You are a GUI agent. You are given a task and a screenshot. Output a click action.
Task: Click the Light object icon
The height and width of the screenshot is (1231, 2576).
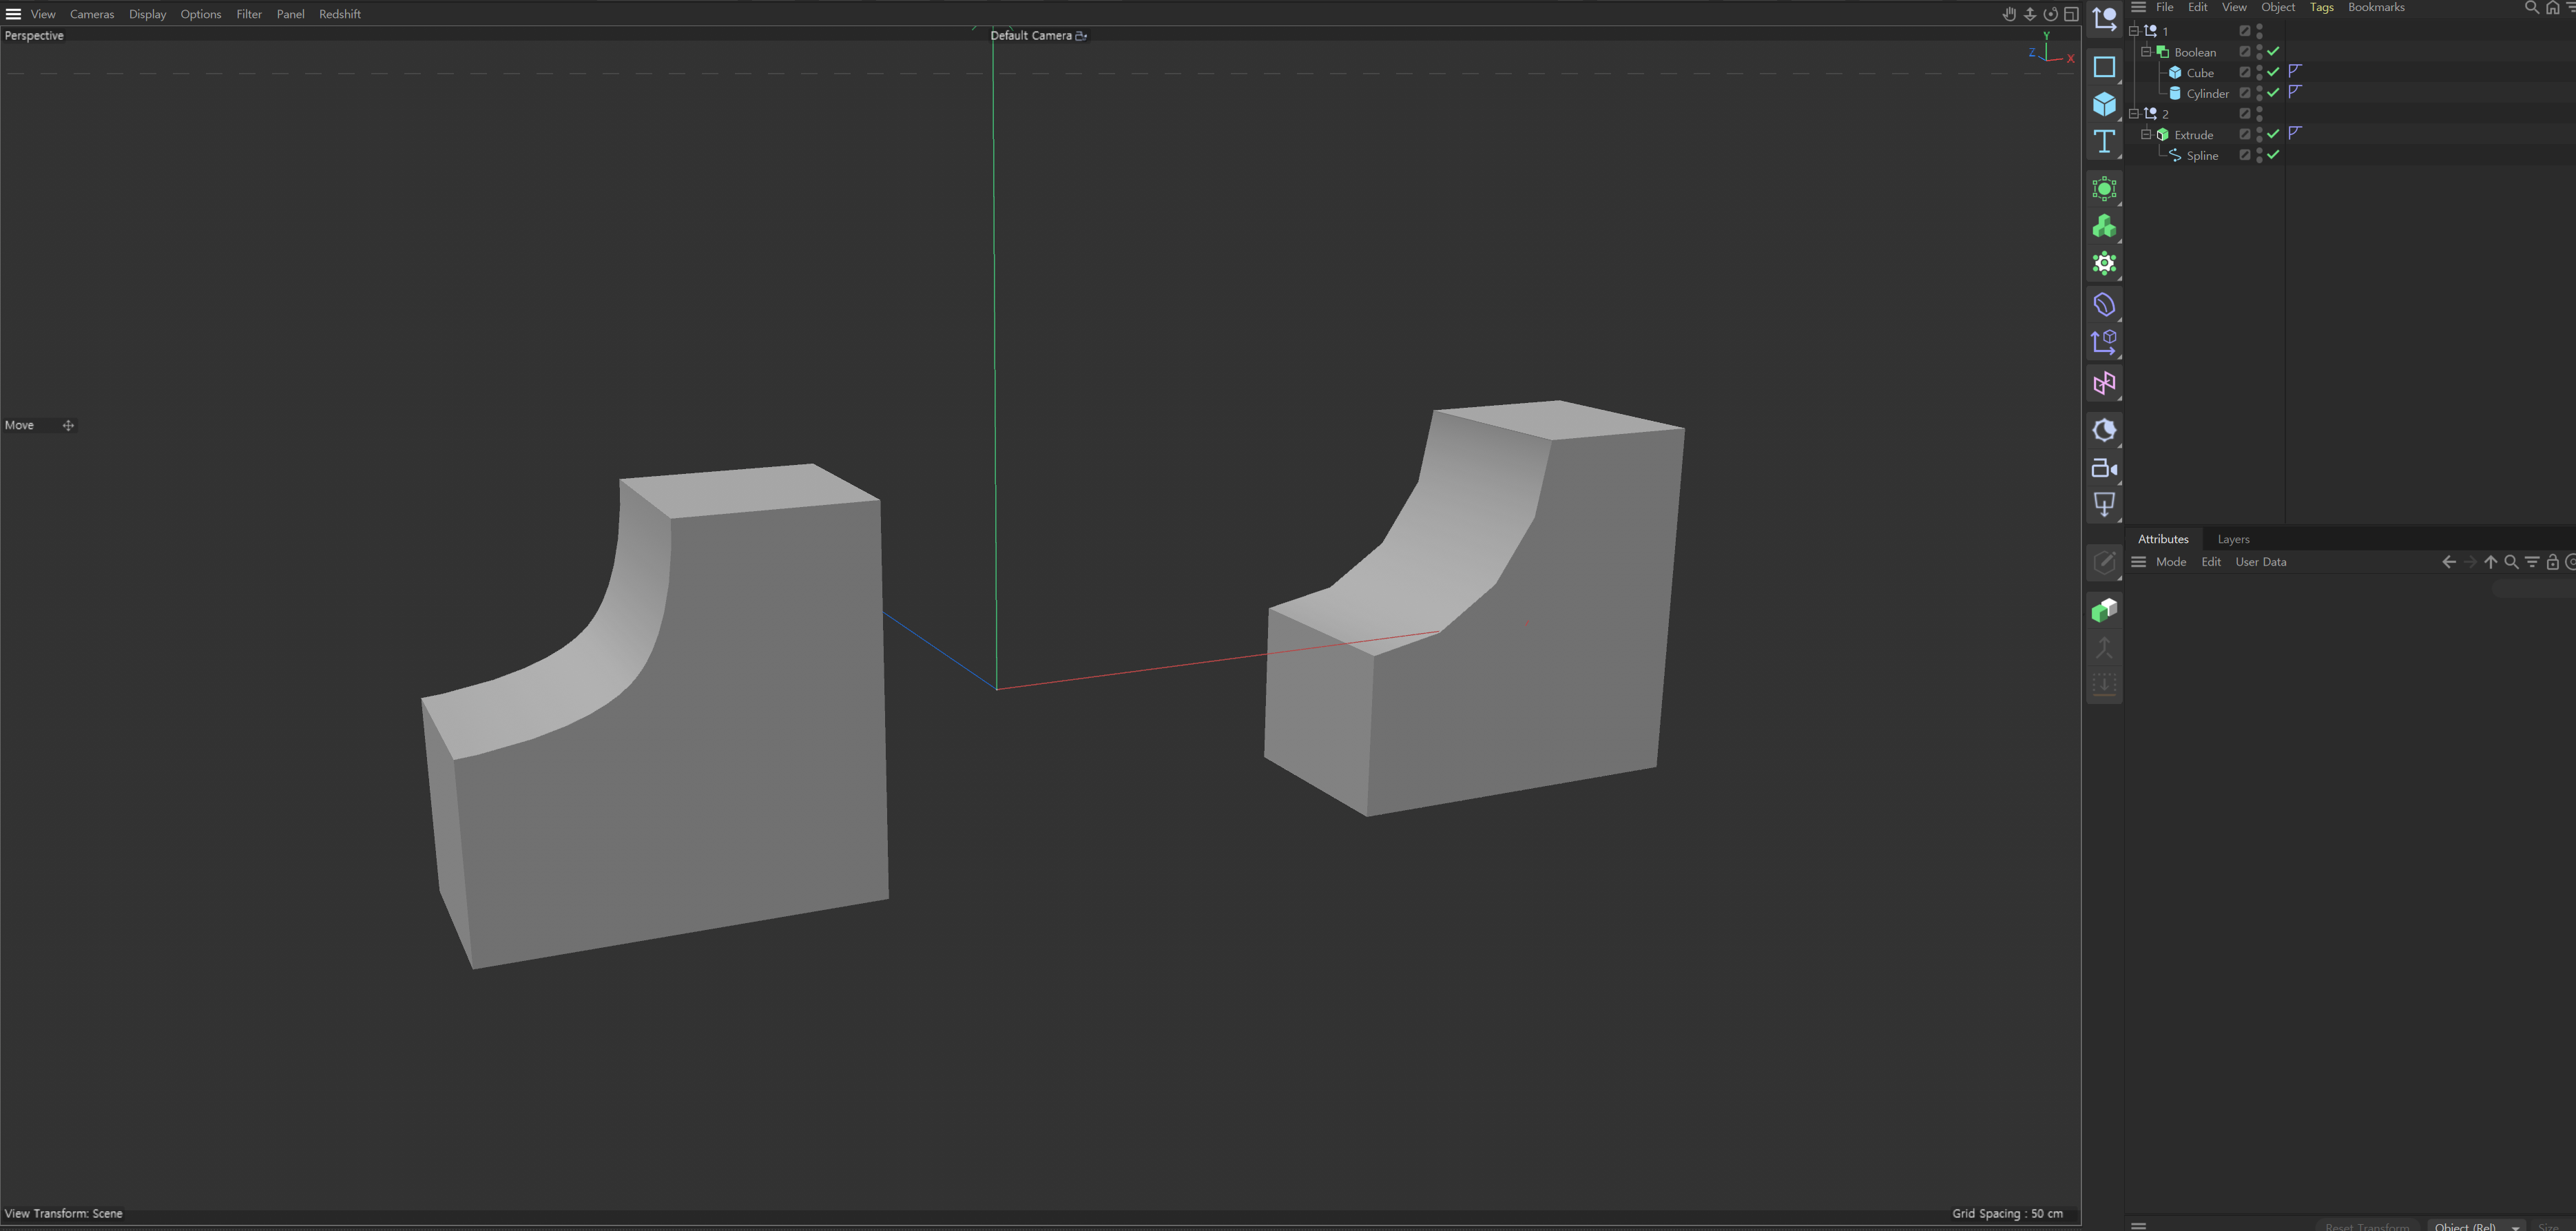(x=2104, y=505)
